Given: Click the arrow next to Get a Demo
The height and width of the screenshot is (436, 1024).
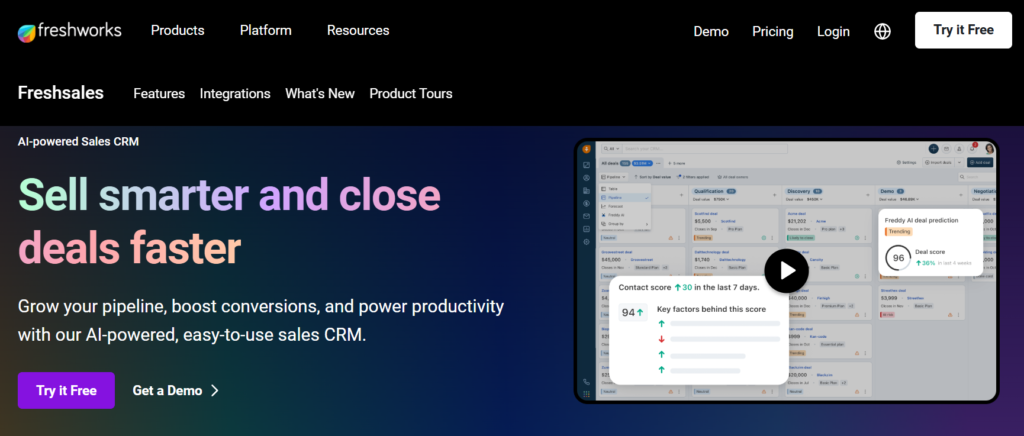Looking at the screenshot, I should (x=215, y=391).
